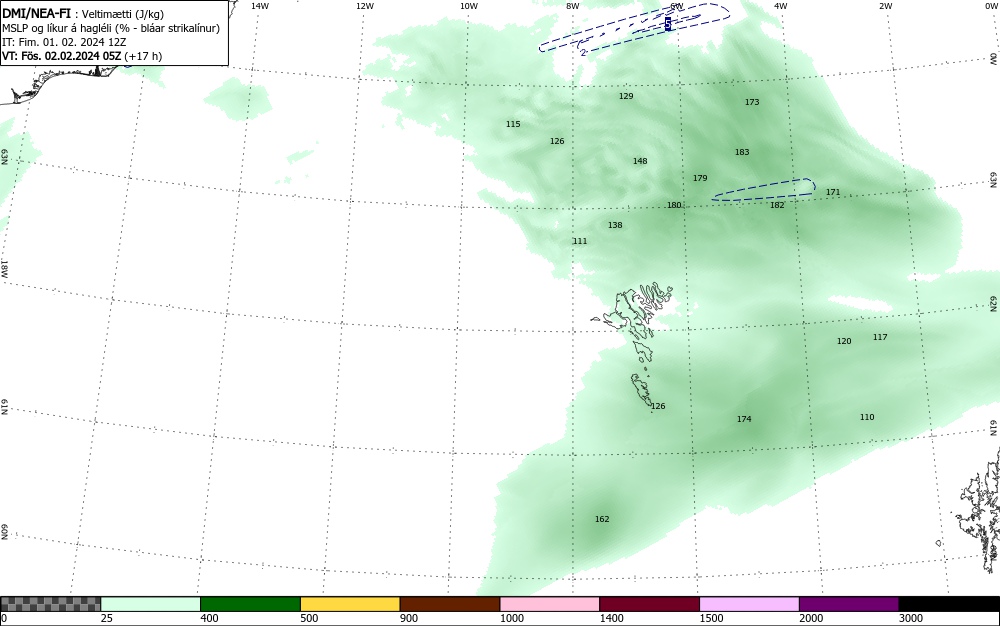Select the map value 115

[513, 124]
